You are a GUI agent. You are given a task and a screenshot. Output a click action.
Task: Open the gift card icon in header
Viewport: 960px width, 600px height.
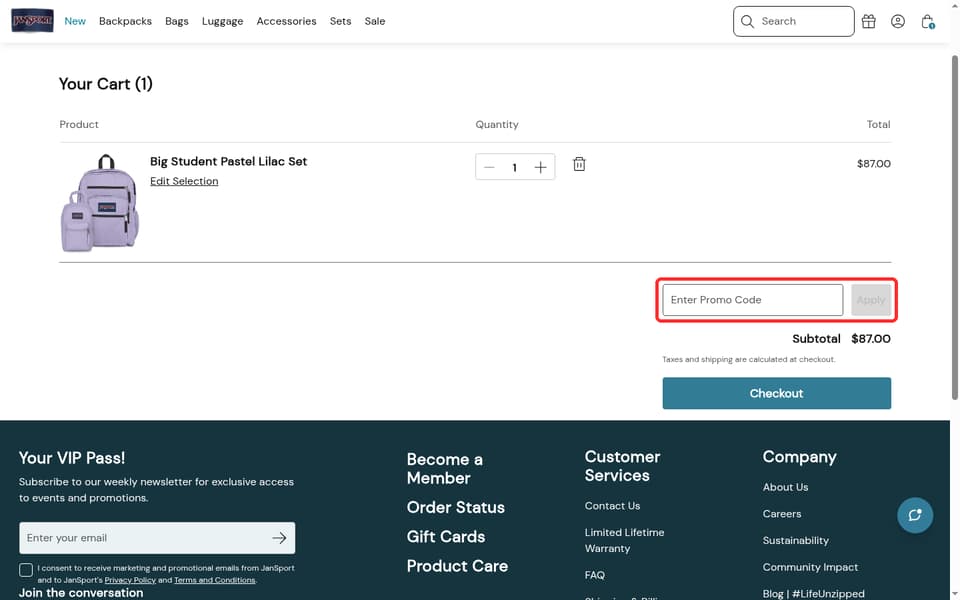[868, 21]
